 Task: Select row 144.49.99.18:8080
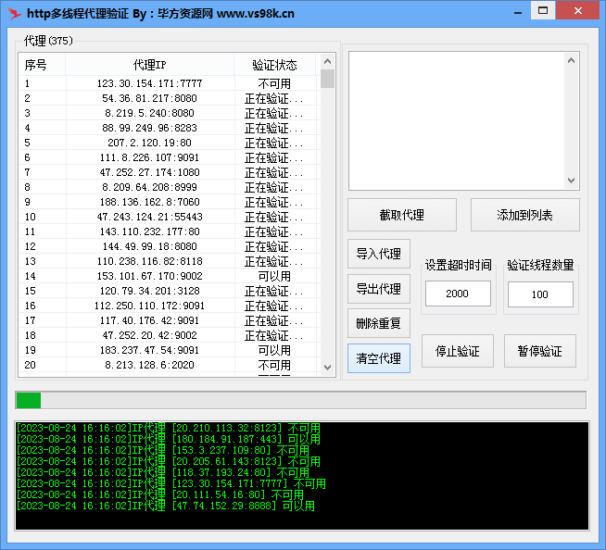pyautogui.click(x=170, y=246)
